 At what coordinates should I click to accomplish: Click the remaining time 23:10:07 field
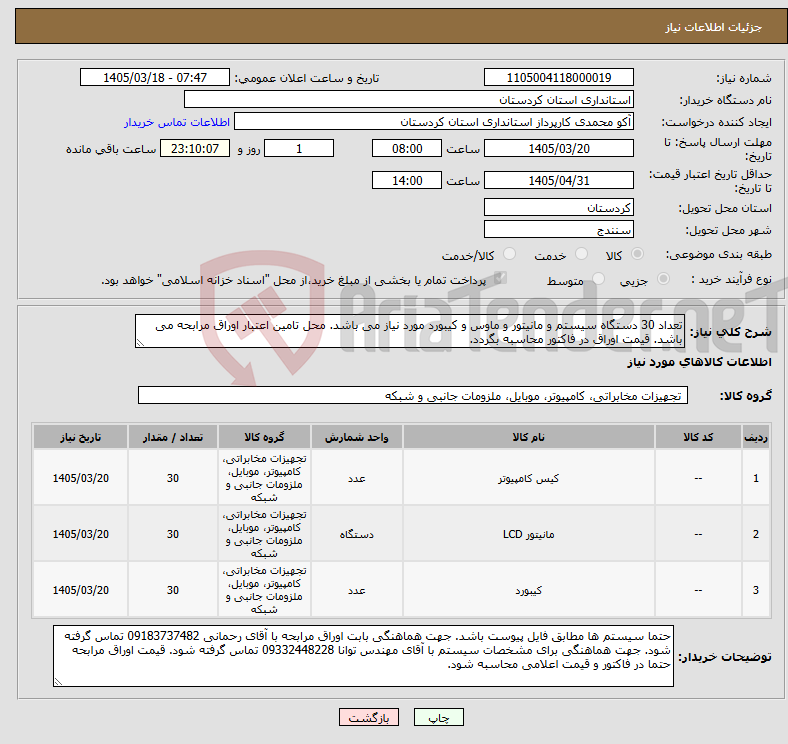click(195, 148)
